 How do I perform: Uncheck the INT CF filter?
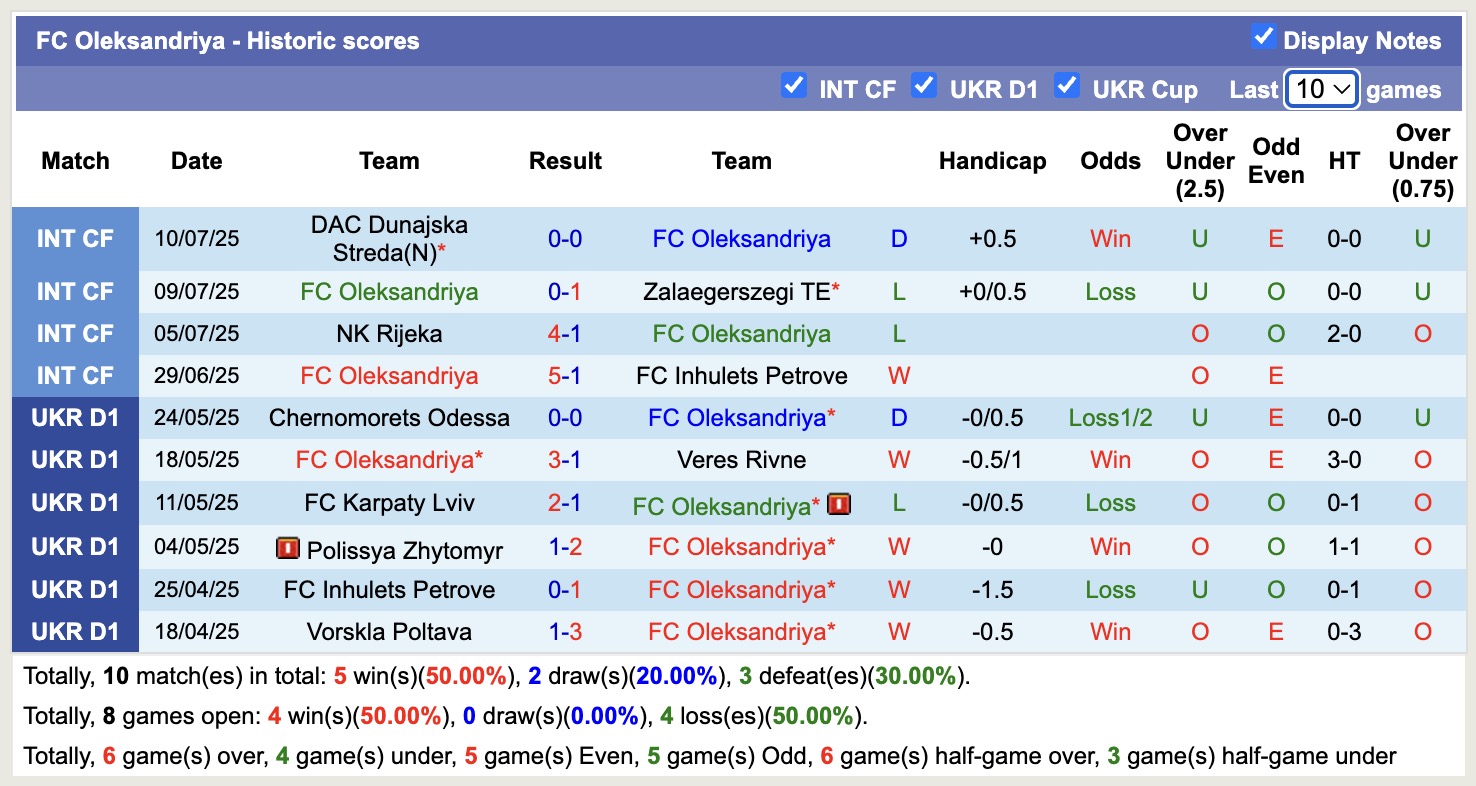point(794,86)
